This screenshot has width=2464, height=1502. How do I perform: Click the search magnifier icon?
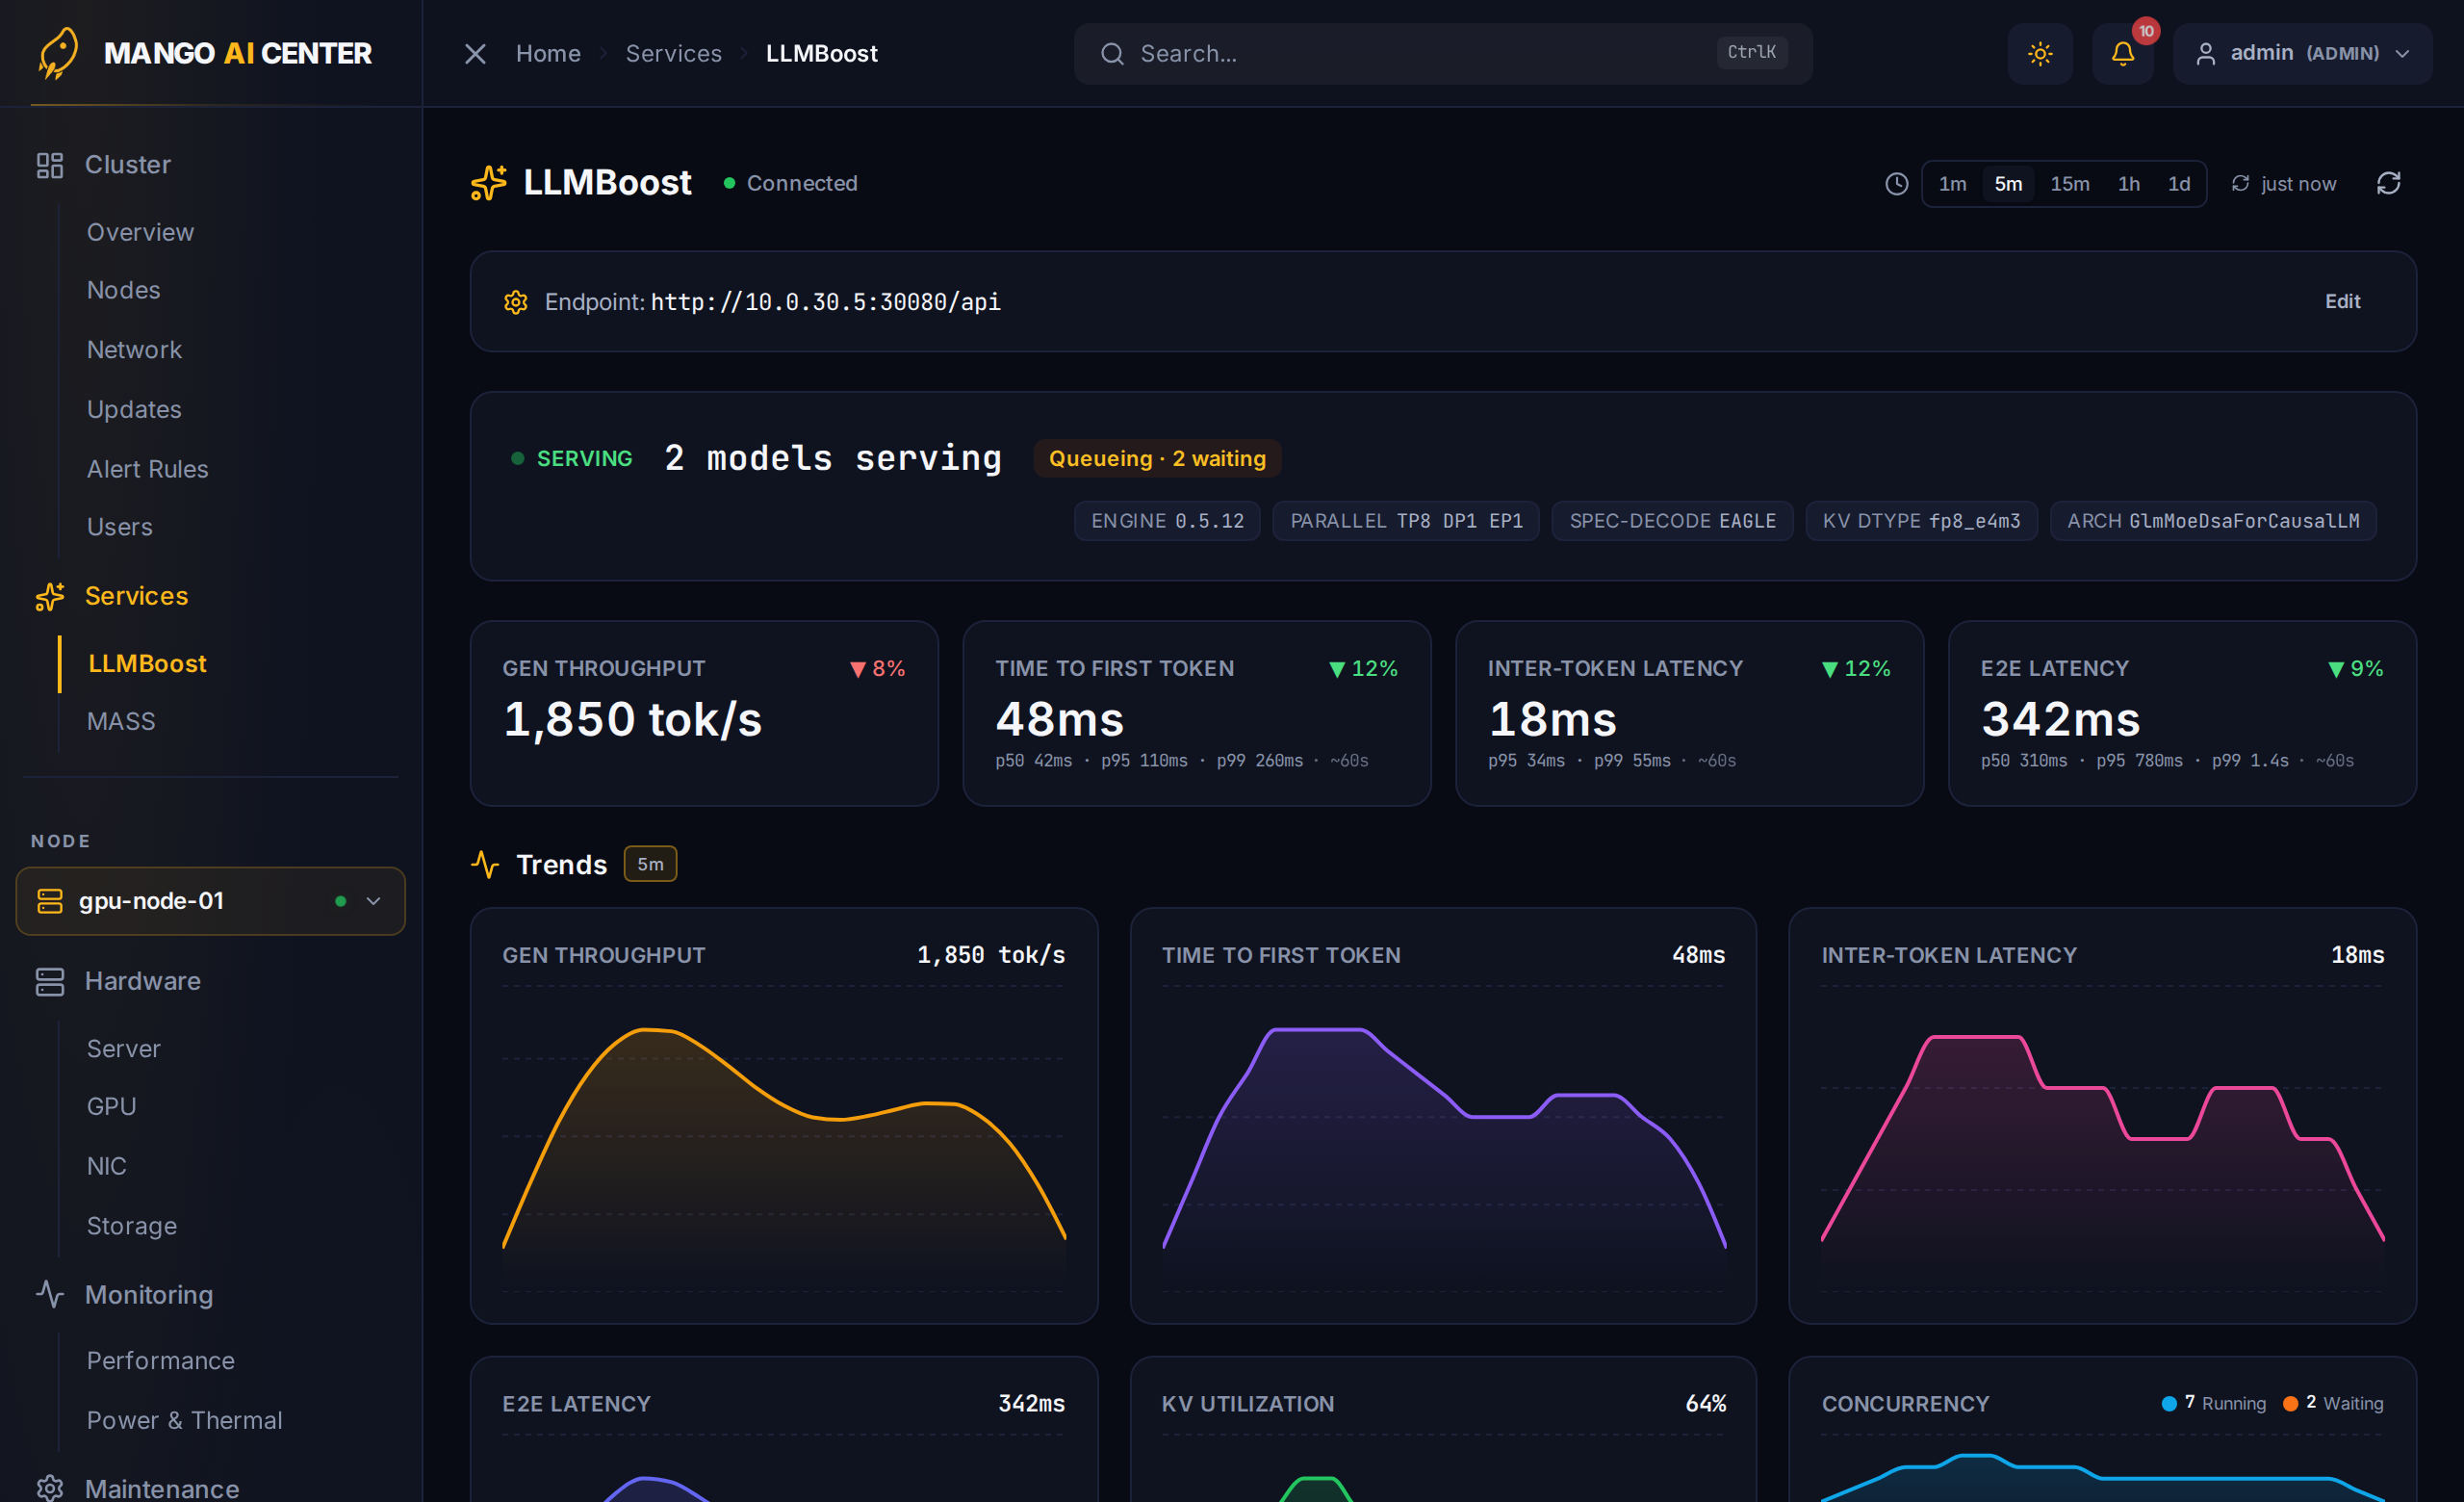pyautogui.click(x=1112, y=54)
